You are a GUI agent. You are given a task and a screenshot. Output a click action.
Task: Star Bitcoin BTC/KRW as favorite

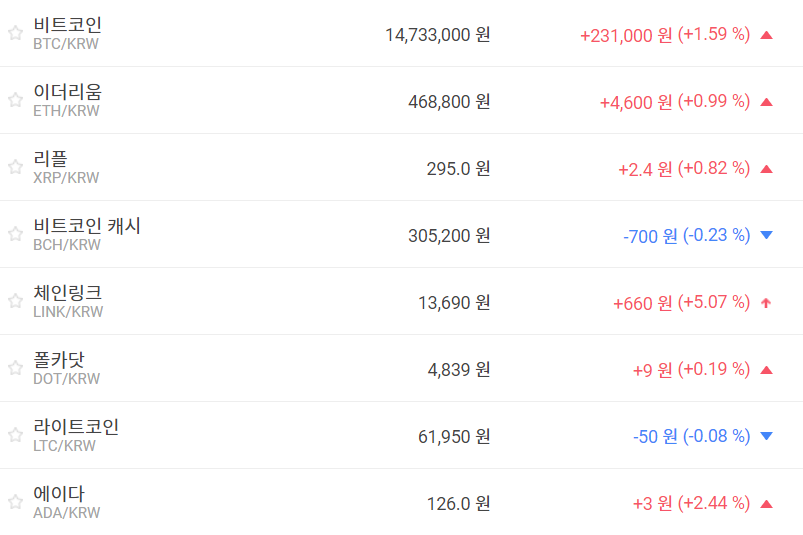(x=15, y=33)
